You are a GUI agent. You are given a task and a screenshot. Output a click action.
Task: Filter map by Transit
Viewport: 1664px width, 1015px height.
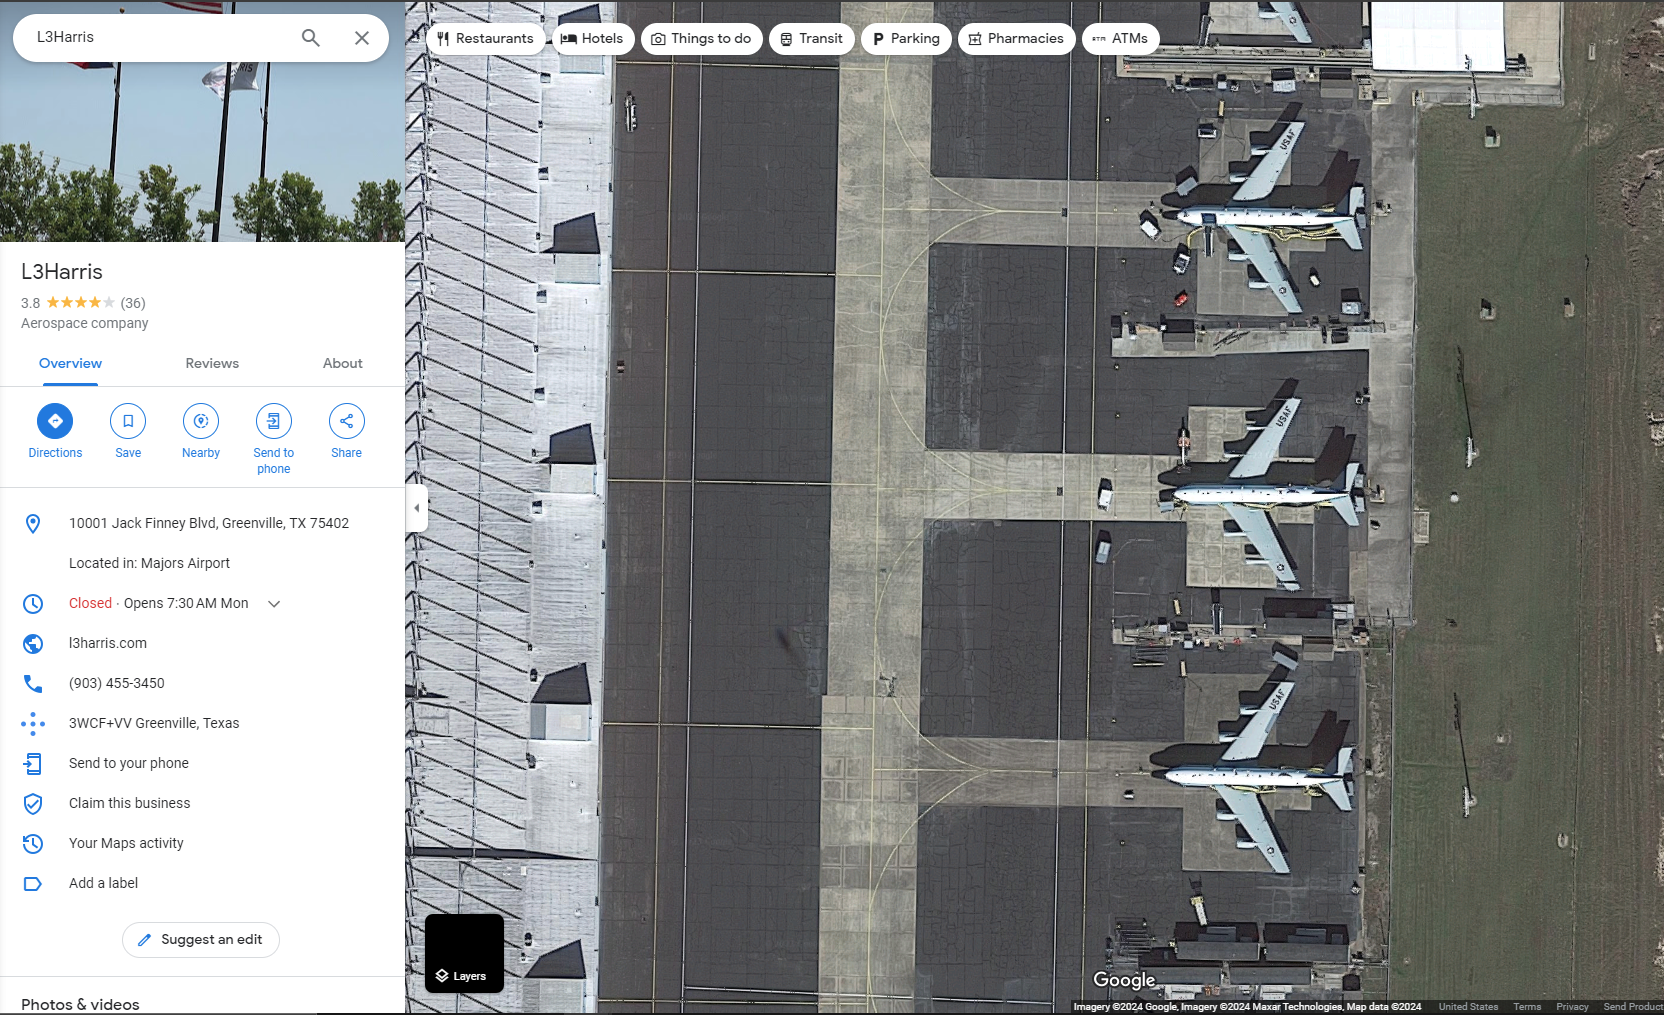coord(812,39)
